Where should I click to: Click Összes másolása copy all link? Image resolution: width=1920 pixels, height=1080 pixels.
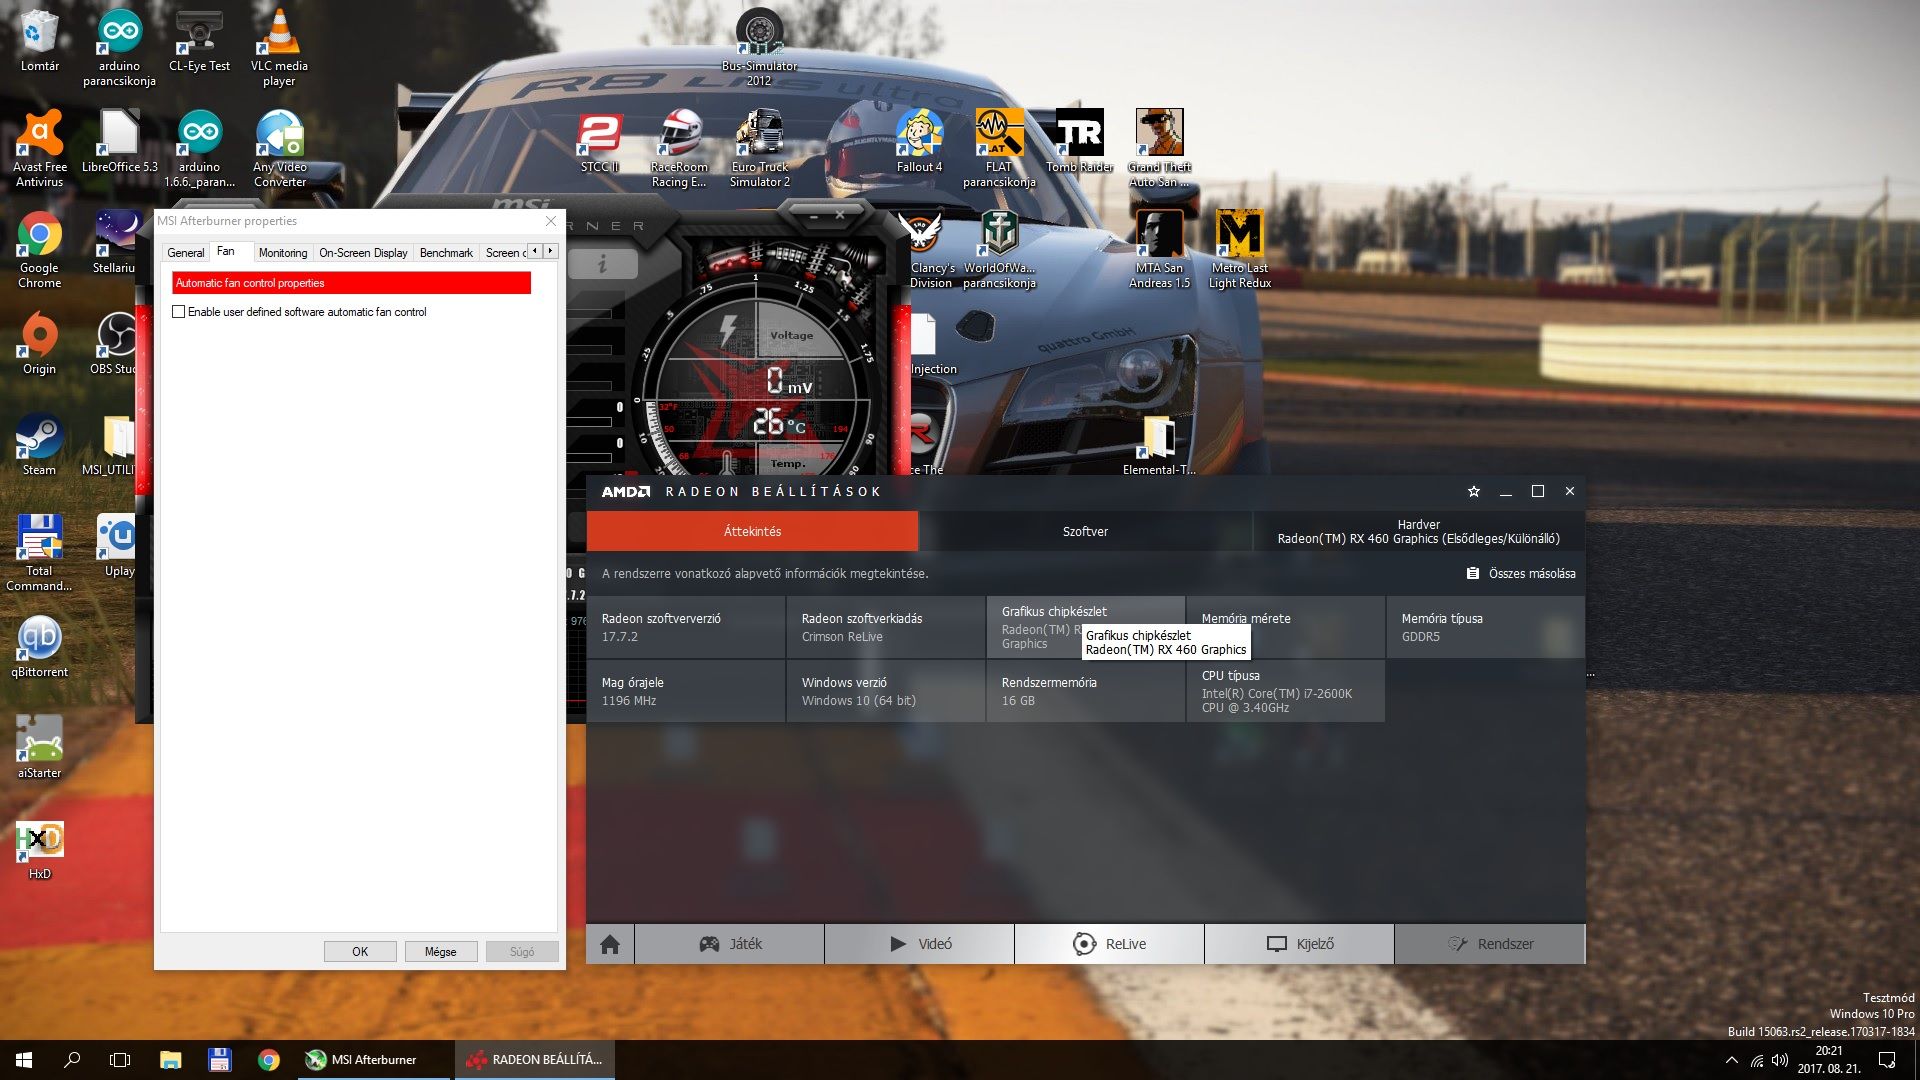[x=1521, y=573]
